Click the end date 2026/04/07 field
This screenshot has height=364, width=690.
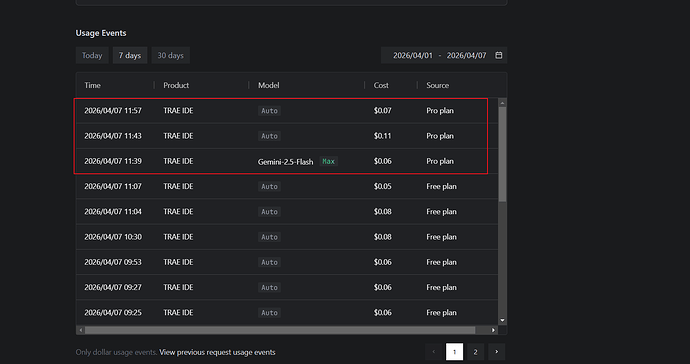(x=466, y=55)
